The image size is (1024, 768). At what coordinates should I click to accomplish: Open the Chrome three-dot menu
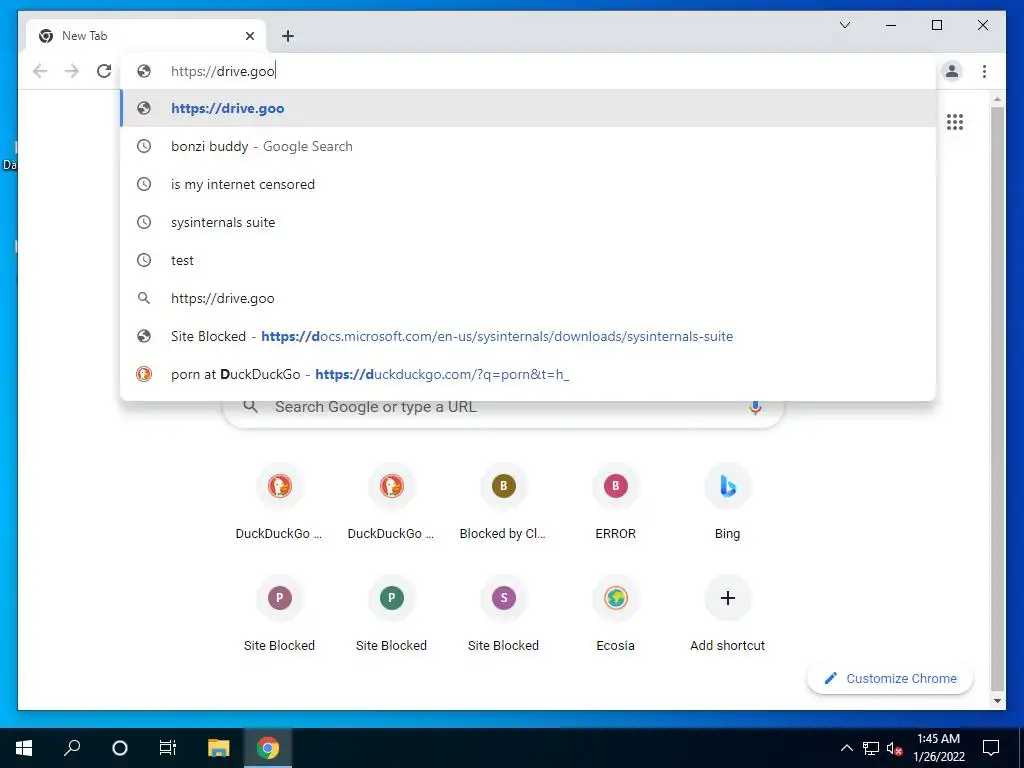(x=984, y=71)
